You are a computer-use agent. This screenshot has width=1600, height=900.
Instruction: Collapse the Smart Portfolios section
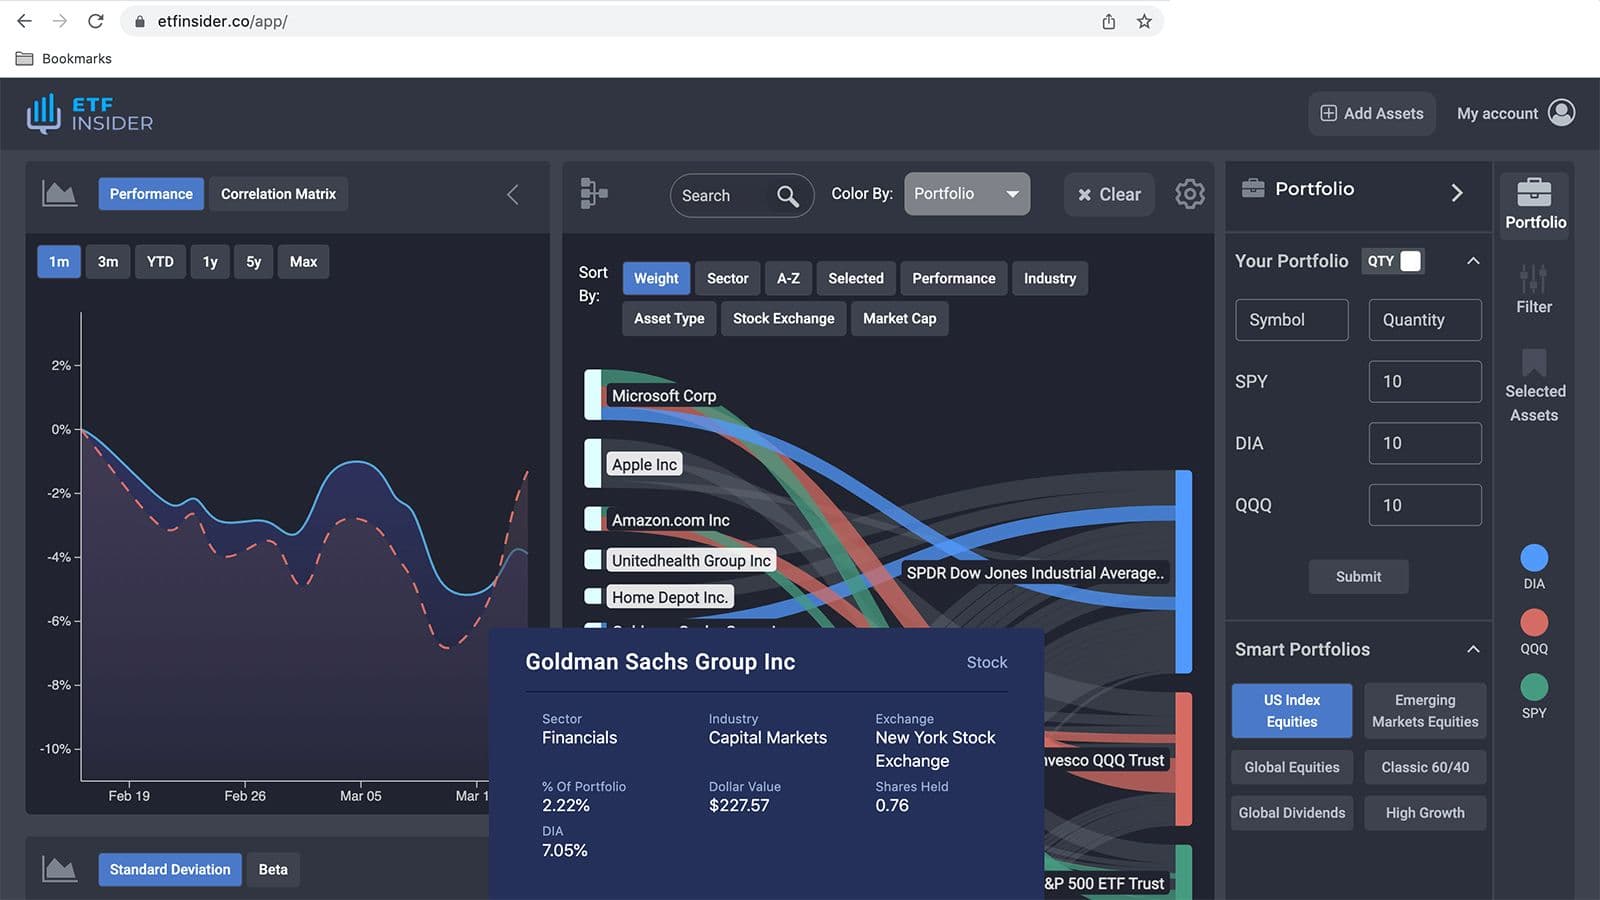click(x=1473, y=649)
